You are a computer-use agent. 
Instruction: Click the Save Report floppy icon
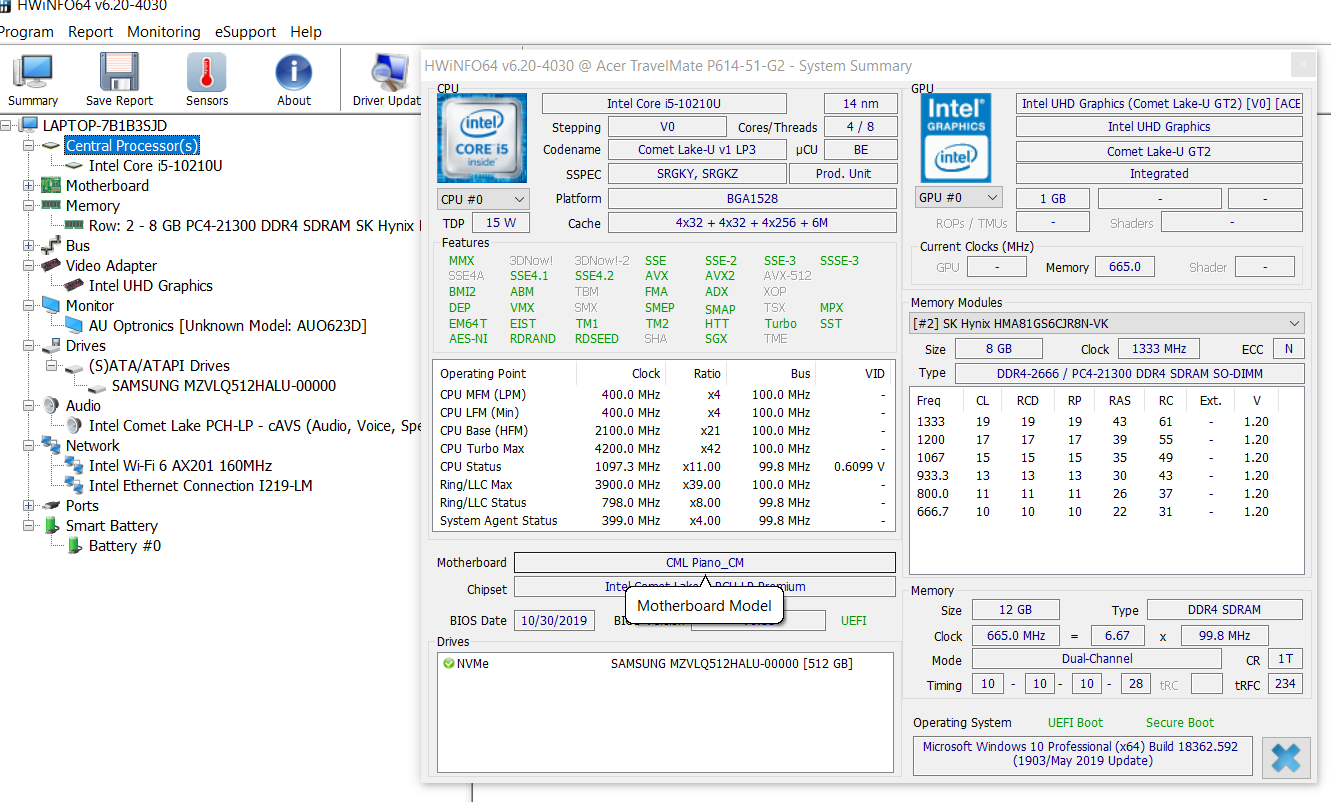coord(119,80)
